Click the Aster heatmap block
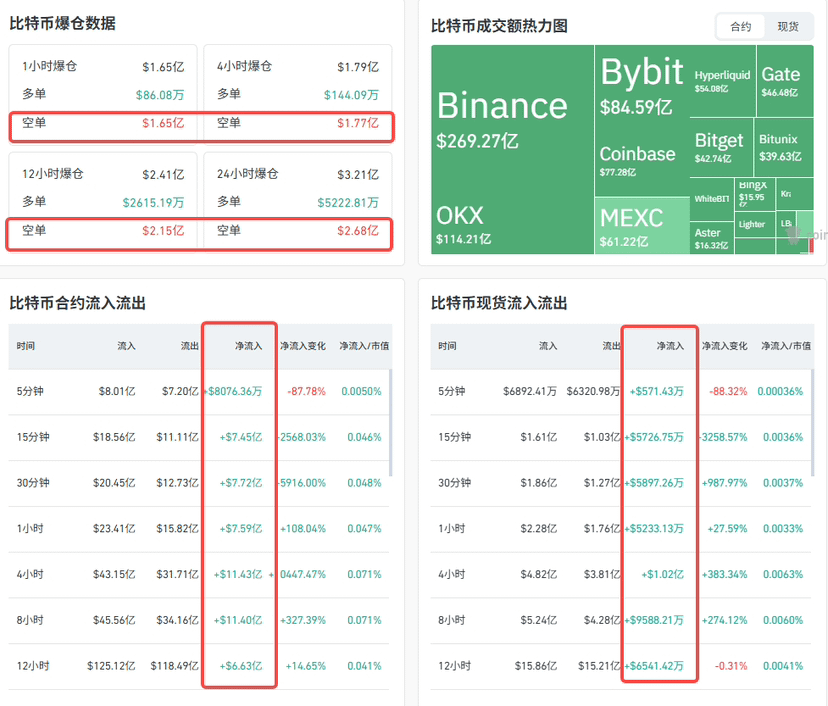Screen dimensions: 828x706 (x=711, y=238)
